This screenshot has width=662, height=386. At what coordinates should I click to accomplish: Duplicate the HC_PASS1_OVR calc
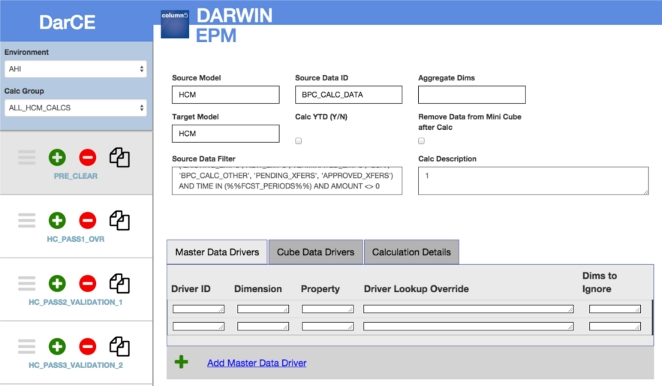(119, 220)
